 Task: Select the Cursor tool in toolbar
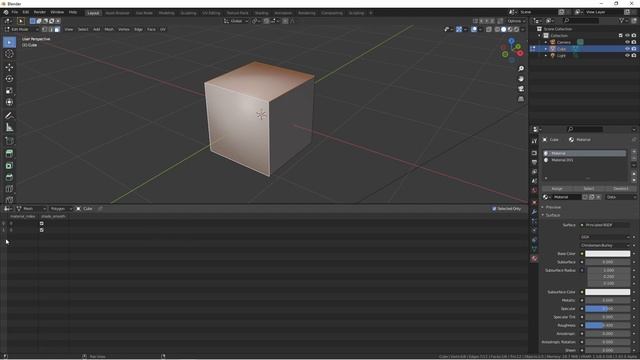pos(9,54)
